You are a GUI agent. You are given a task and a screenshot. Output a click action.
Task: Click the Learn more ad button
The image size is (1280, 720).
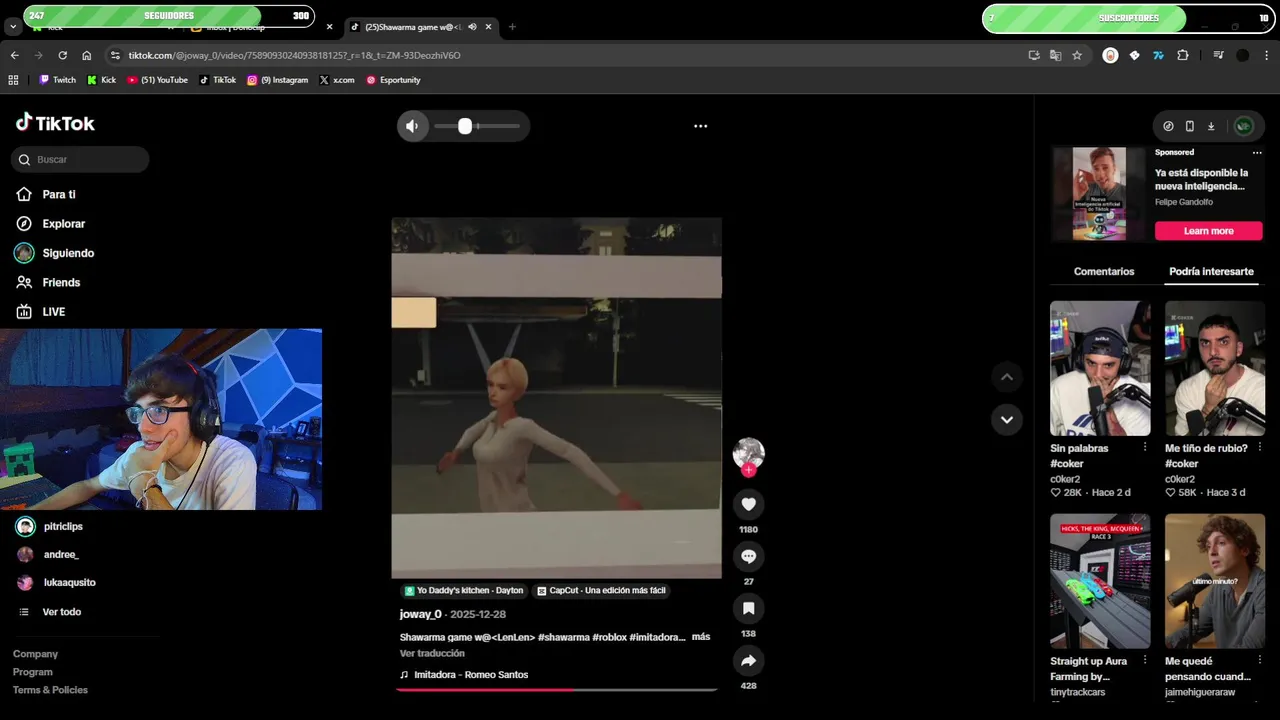tap(1208, 231)
